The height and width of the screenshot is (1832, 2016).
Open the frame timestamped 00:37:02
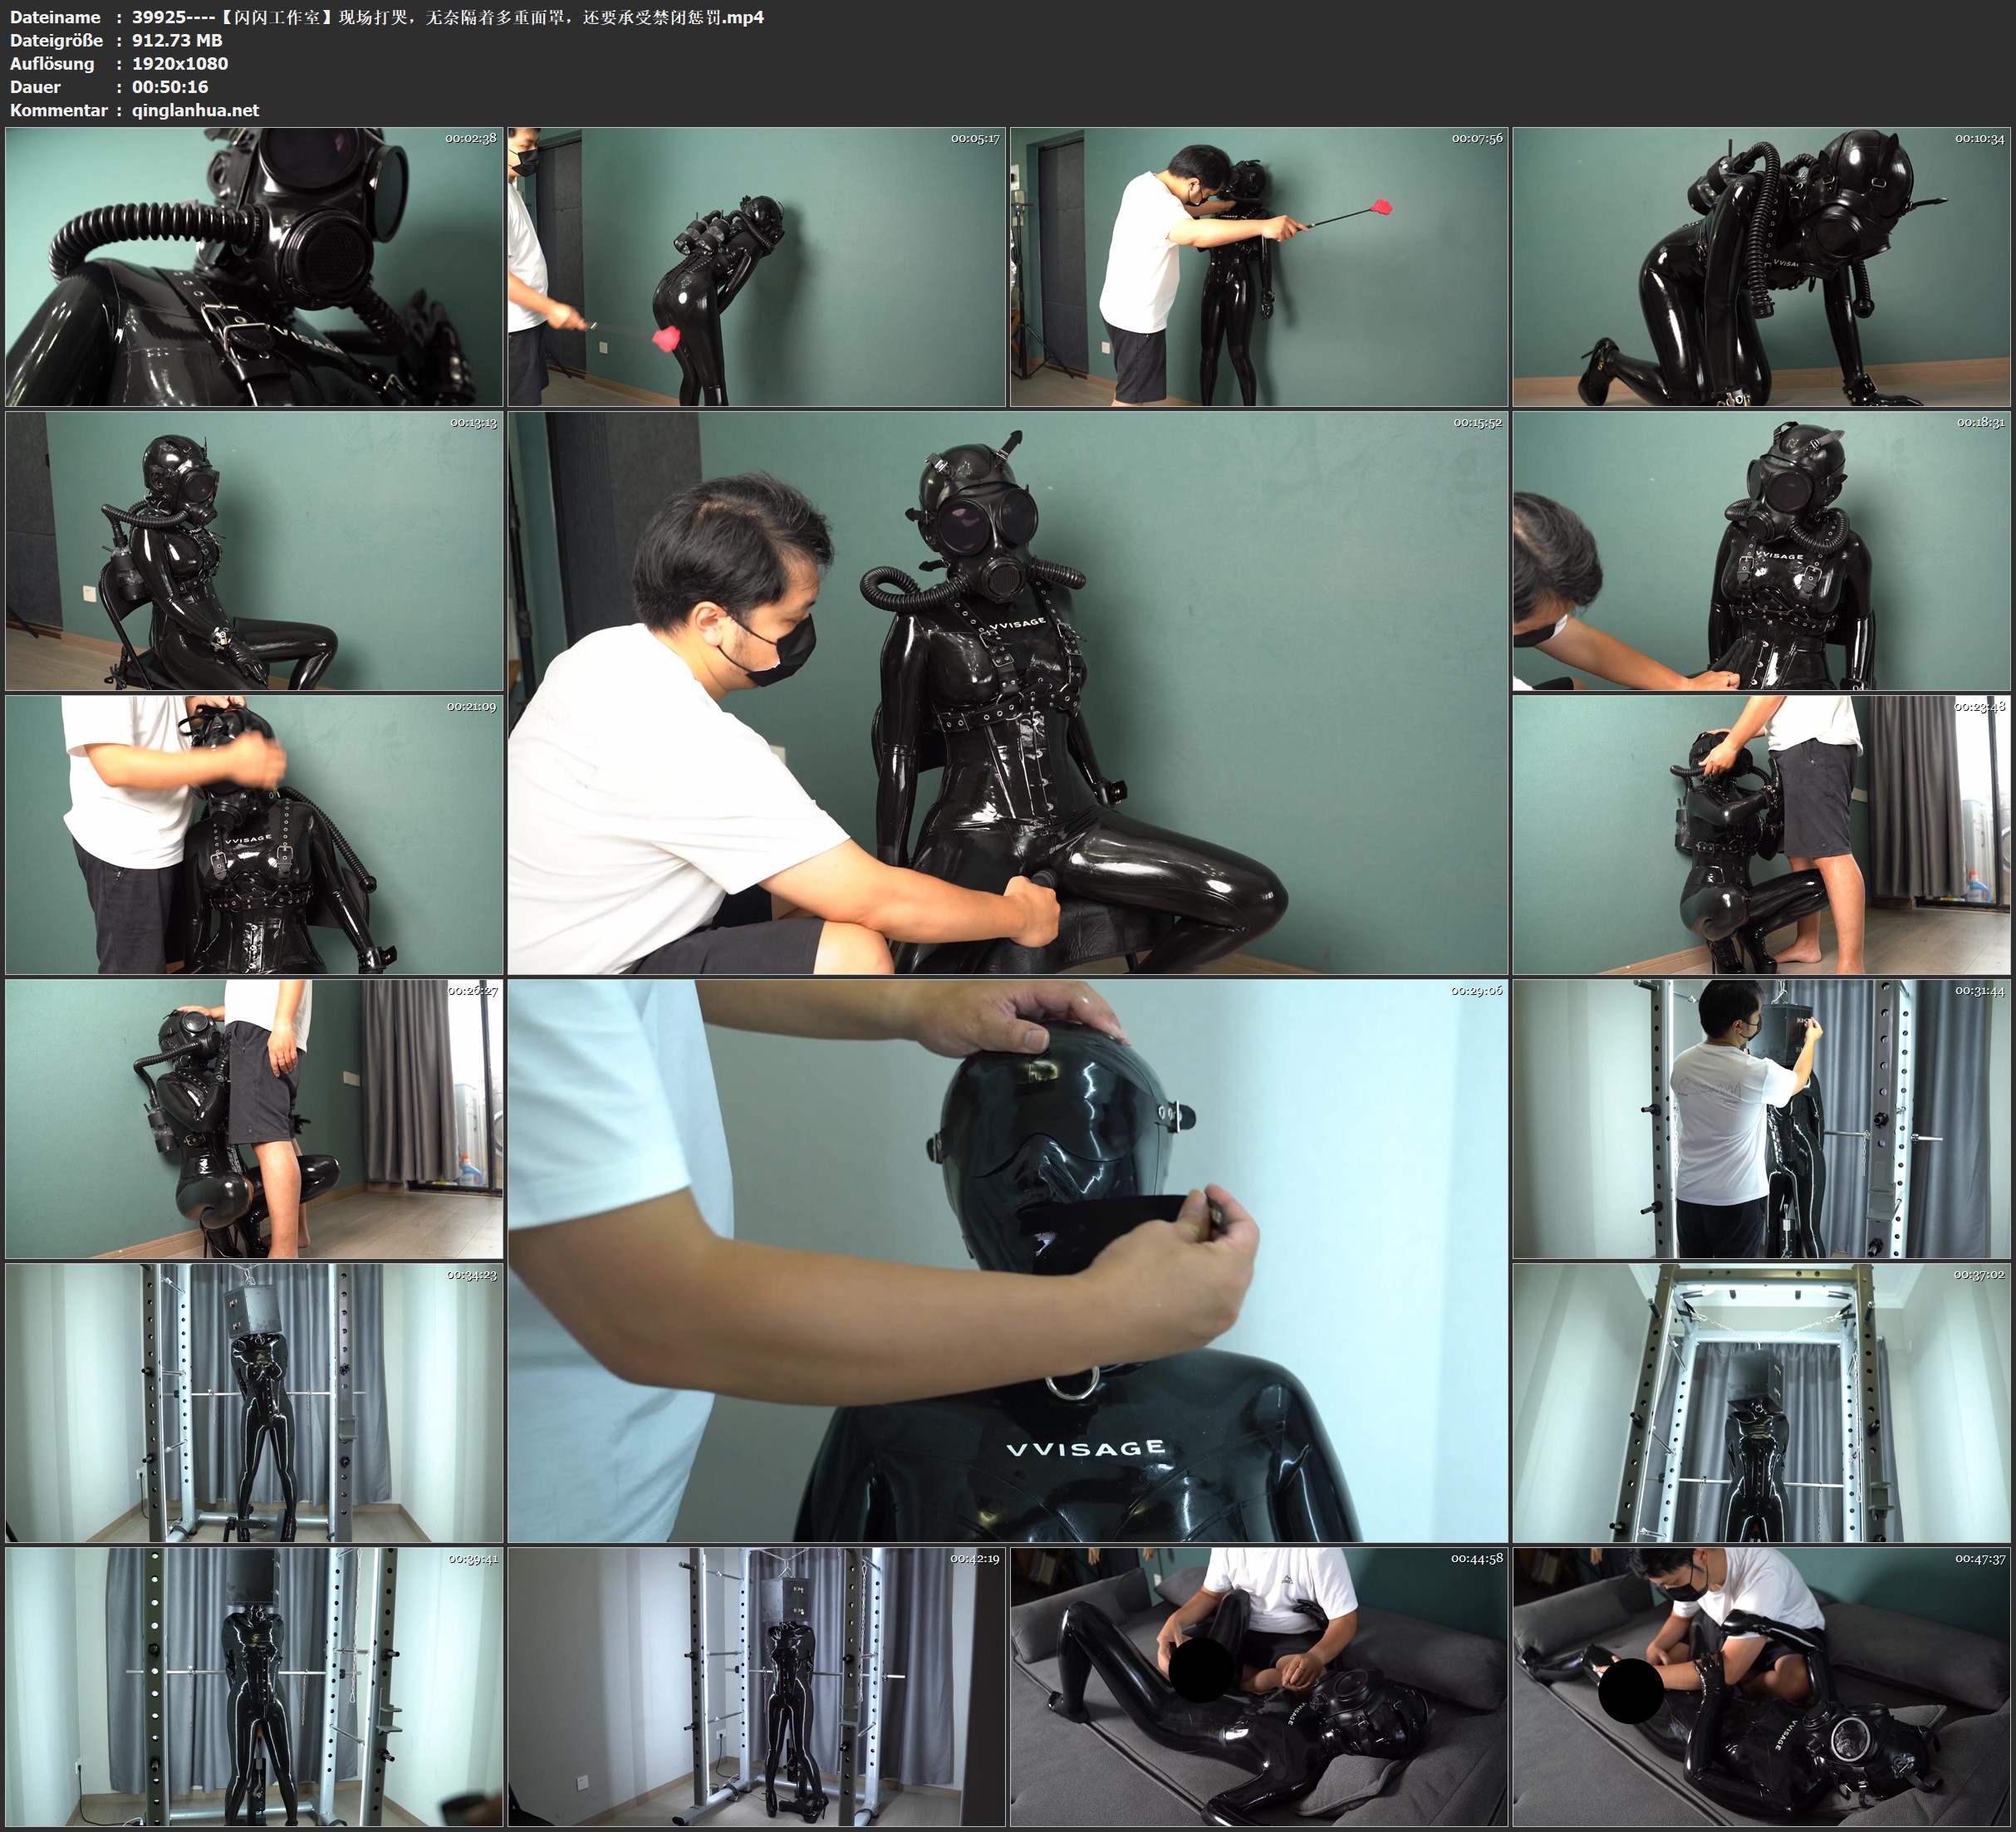1761,1403
